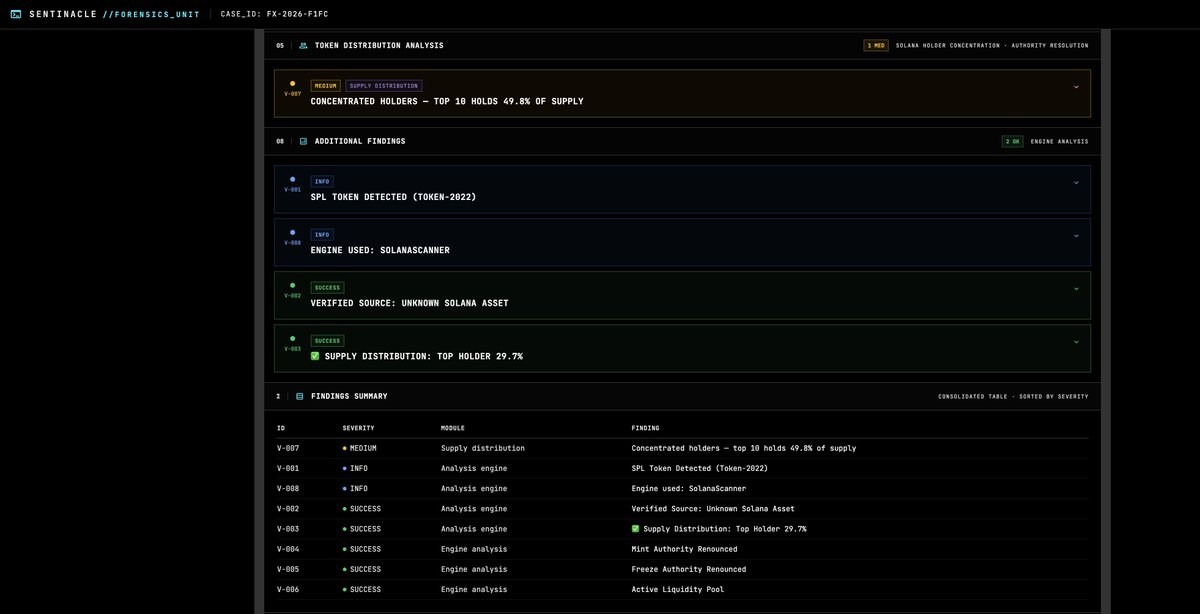1200x614 pixels.
Task: Click the orange severity dot above V-007
Action: 292,84
